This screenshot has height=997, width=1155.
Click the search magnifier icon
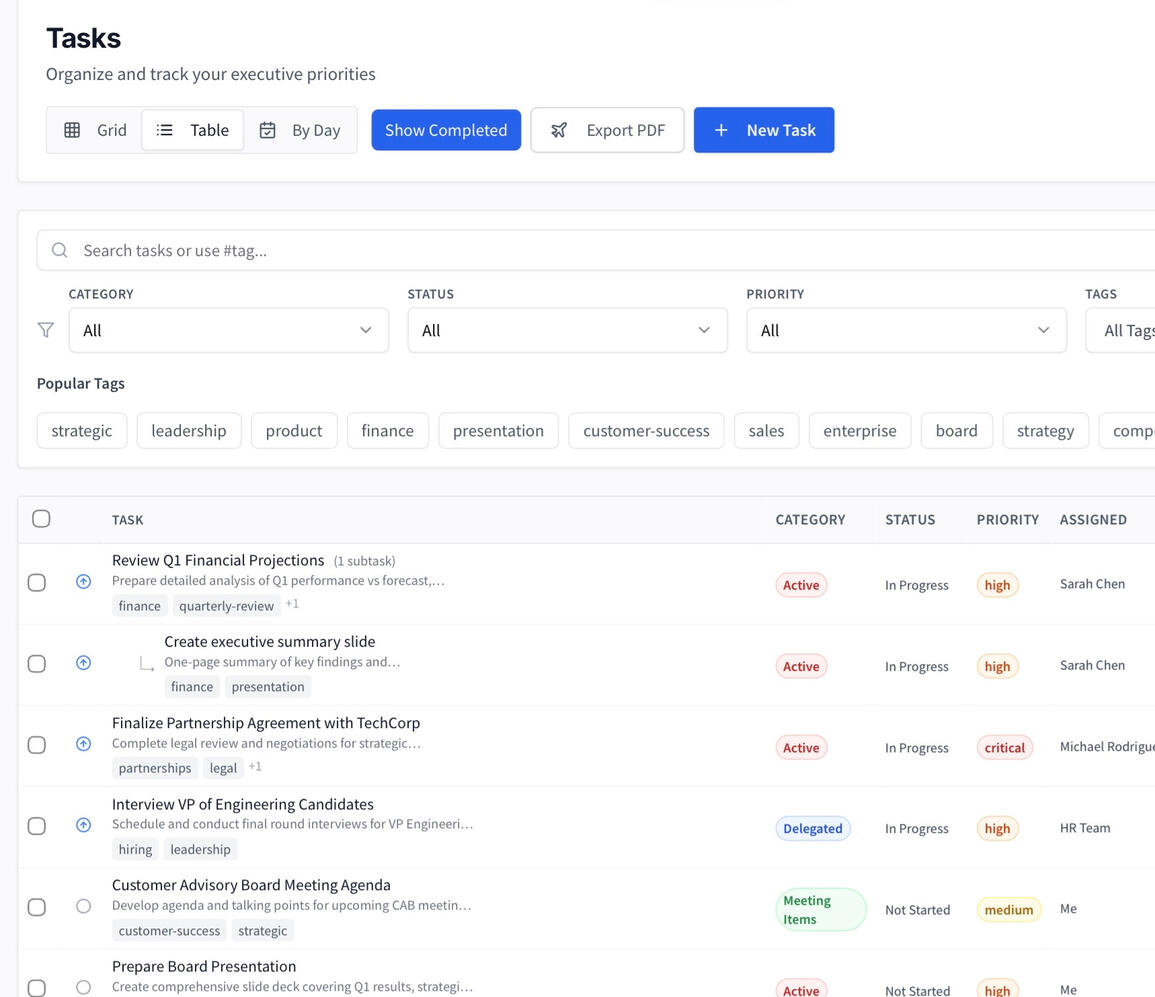(x=60, y=250)
